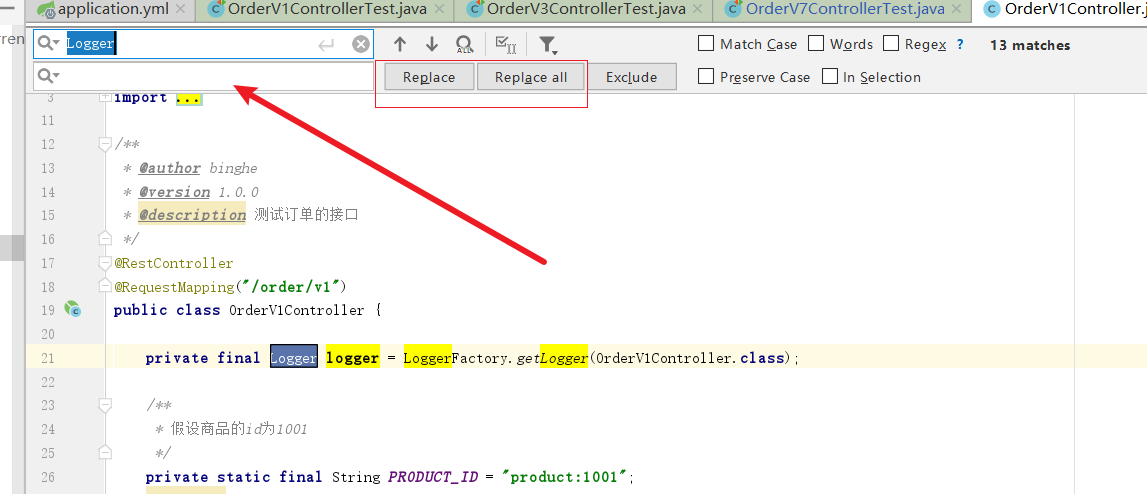Click the Exclude button
1147x494 pixels.
point(631,77)
